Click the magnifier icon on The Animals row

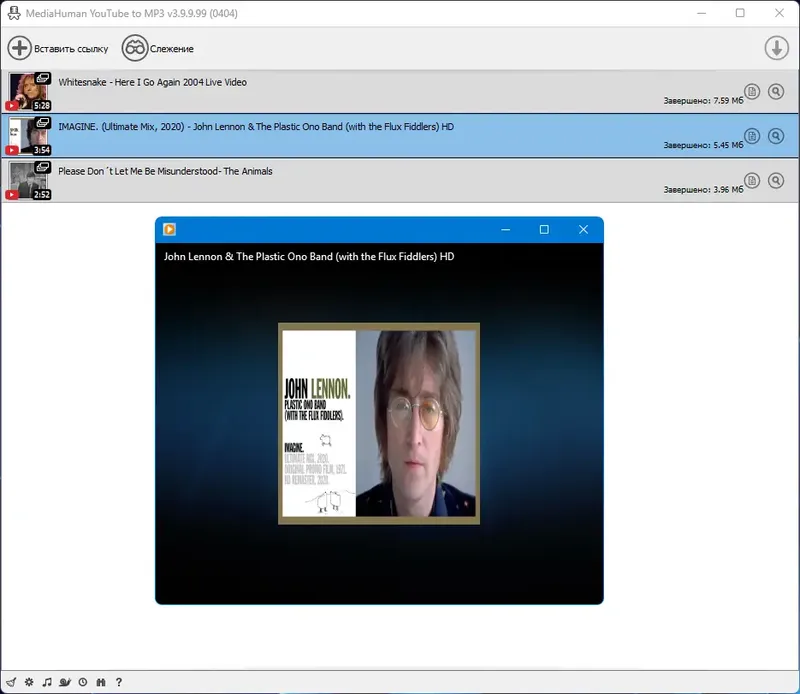776,180
